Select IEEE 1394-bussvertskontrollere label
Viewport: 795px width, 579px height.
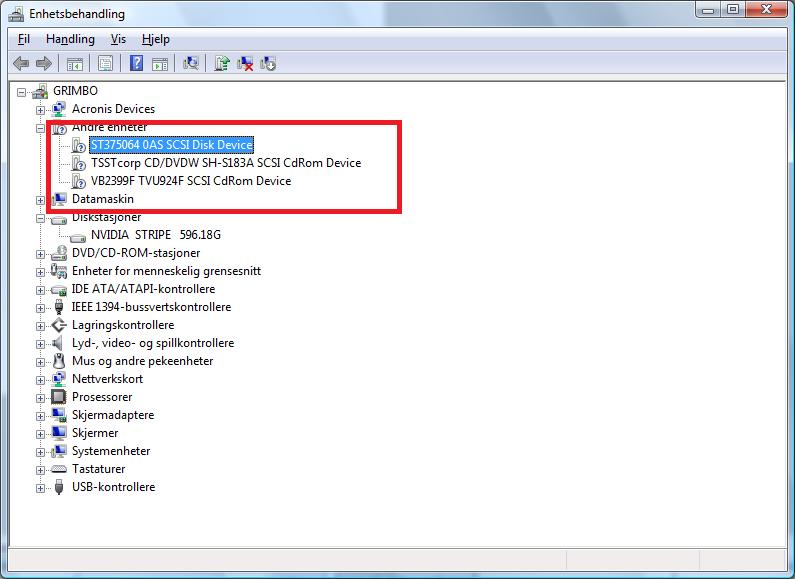151,307
